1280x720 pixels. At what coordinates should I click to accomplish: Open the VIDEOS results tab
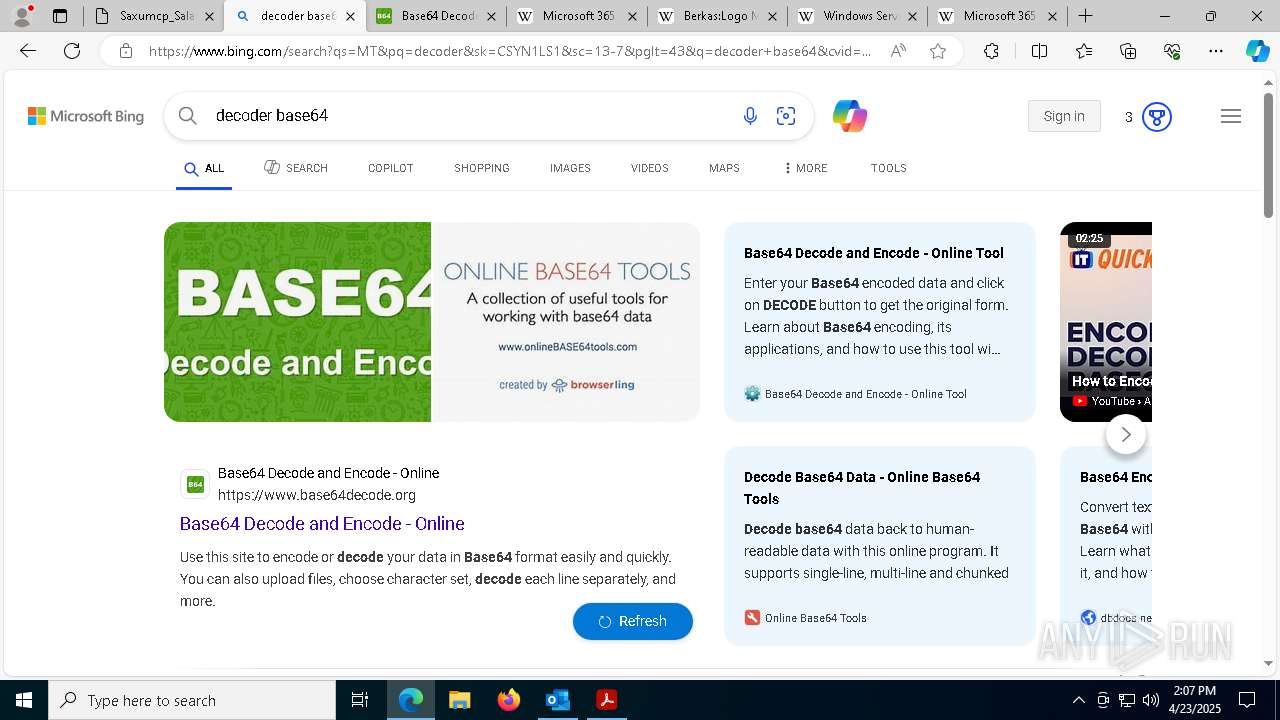(650, 168)
